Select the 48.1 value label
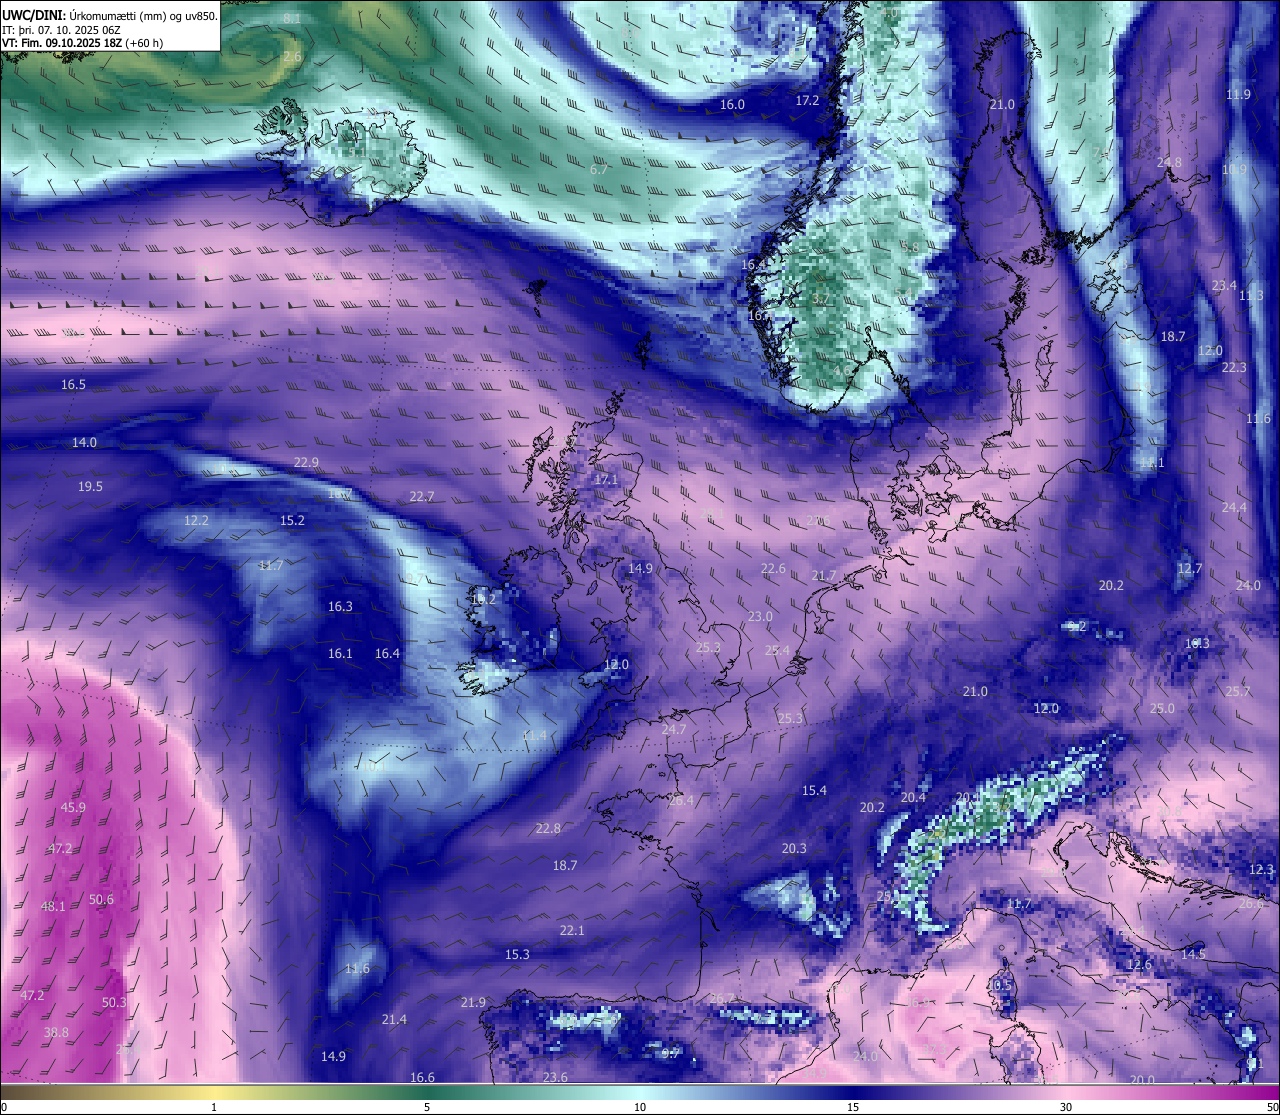1280x1115 pixels. 53,907
